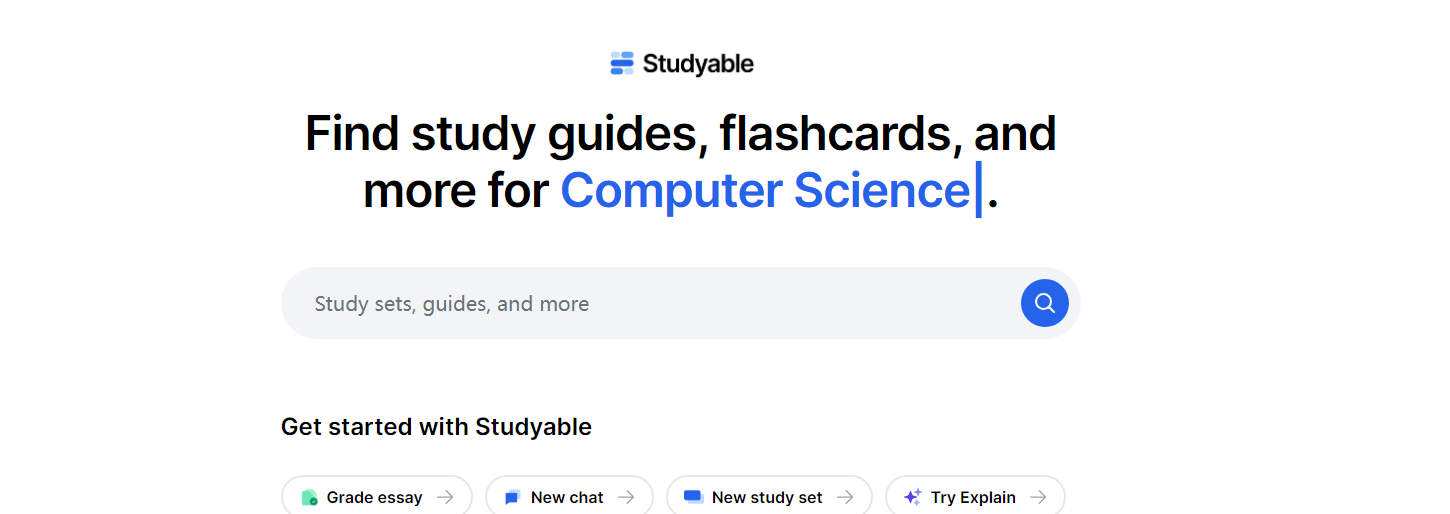Image resolution: width=1450 pixels, height=514 pixels.
Task: Click the Grade essay label text
Action: pyautogui.click(x=374, y=497)
